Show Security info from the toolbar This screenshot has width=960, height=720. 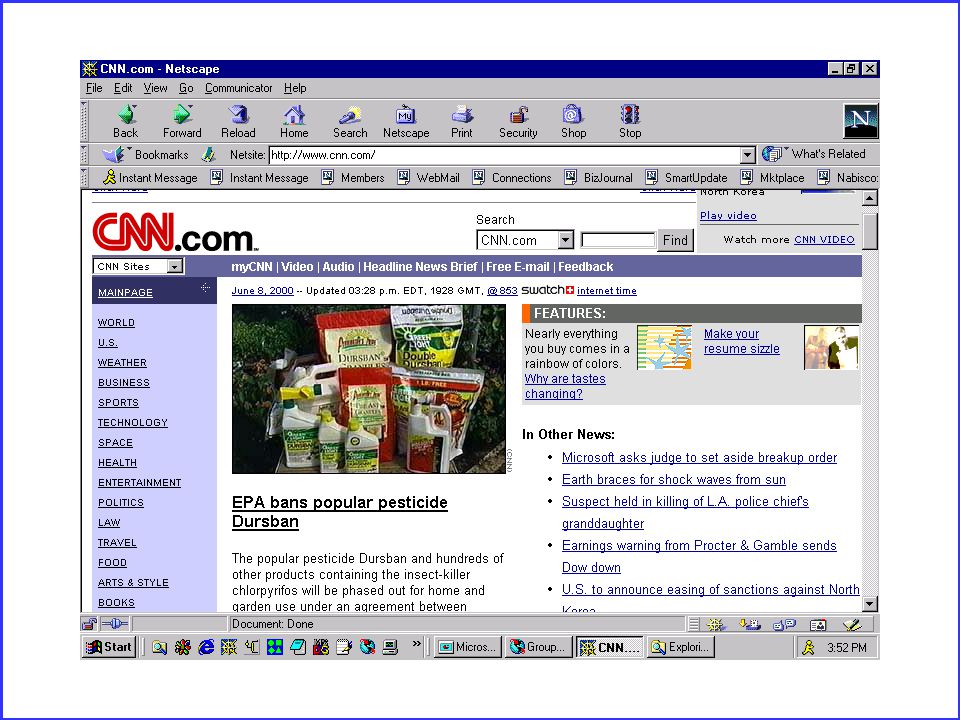tap(518, 121)
